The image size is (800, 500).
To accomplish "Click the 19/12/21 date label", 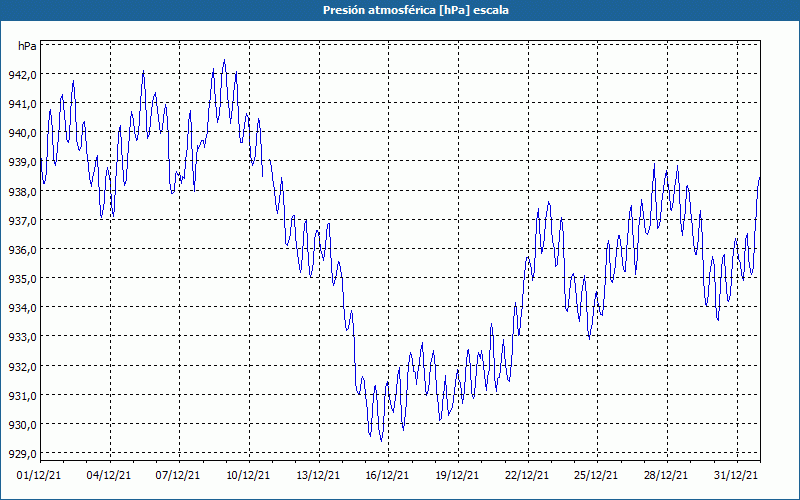I will (x=457, y=475).
